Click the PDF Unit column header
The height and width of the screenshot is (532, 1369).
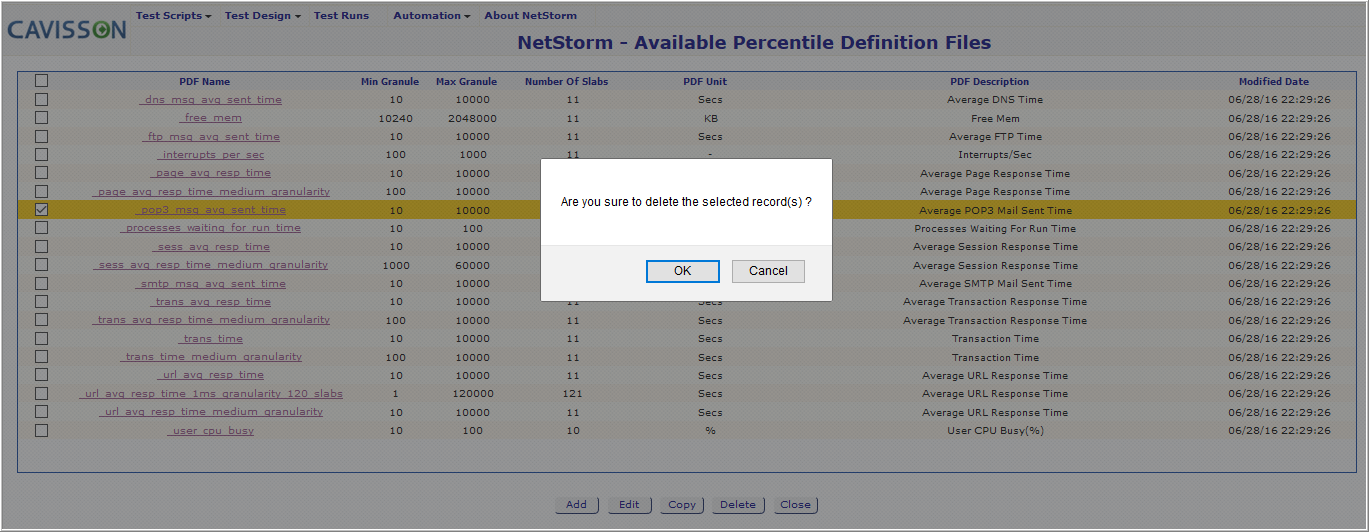(705, 82)
